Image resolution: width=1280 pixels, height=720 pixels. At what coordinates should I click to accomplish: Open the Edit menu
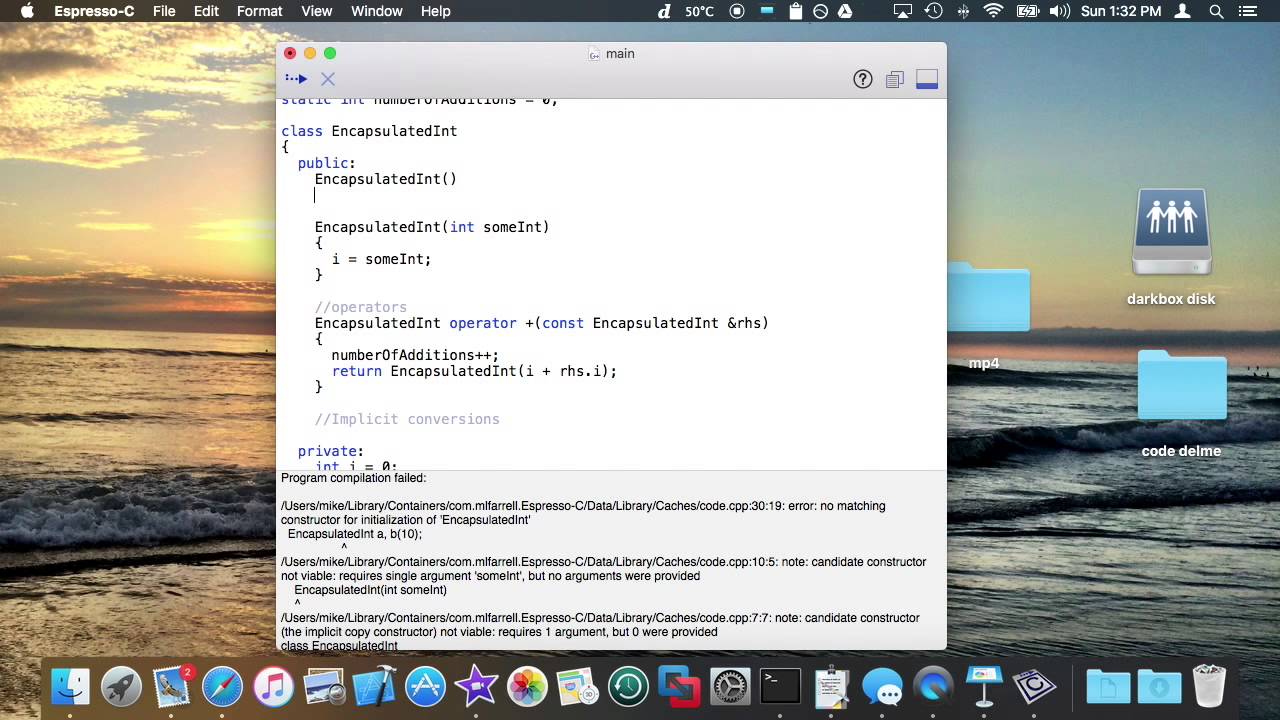(x=206, y=11)
